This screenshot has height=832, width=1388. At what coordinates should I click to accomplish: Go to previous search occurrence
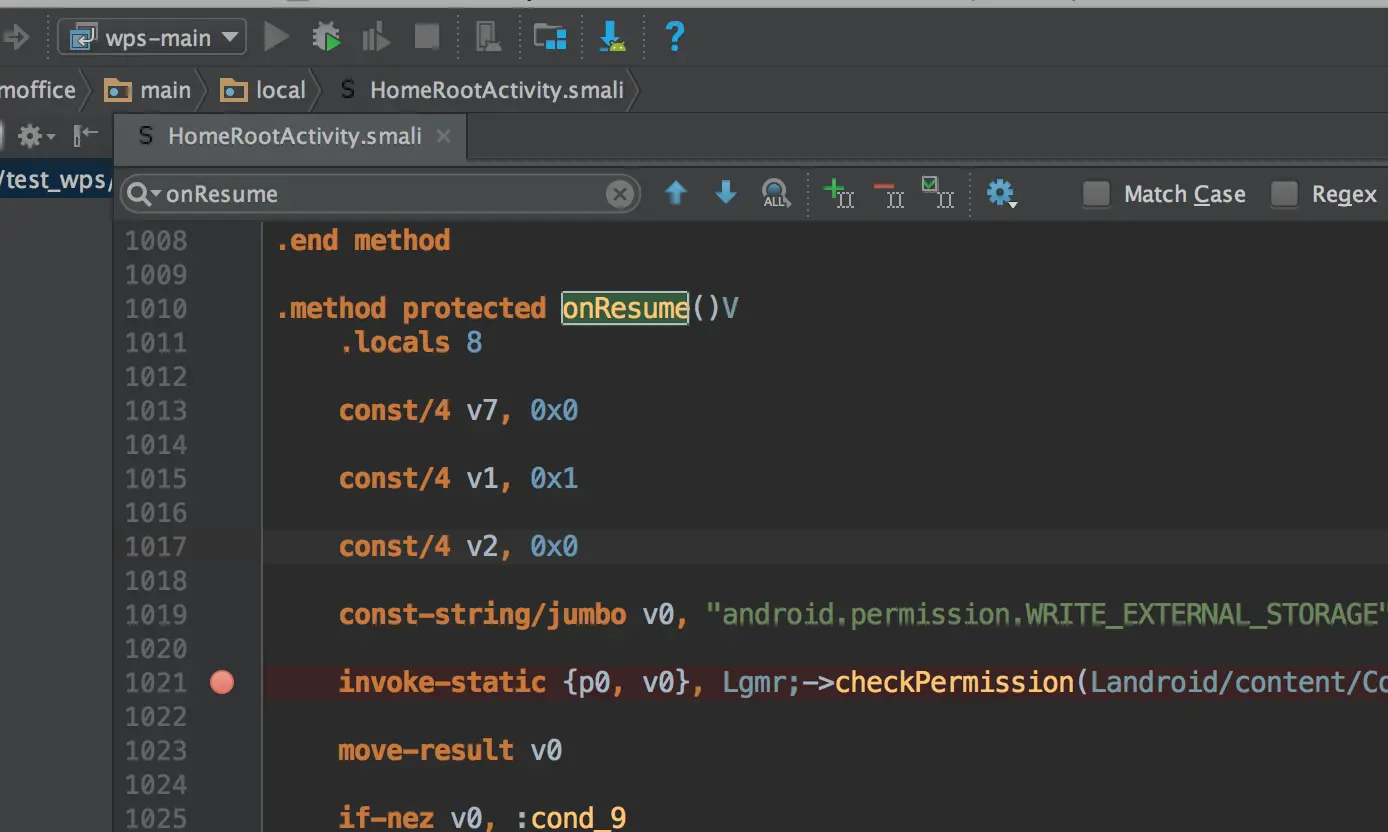click(x=676, y=193)
